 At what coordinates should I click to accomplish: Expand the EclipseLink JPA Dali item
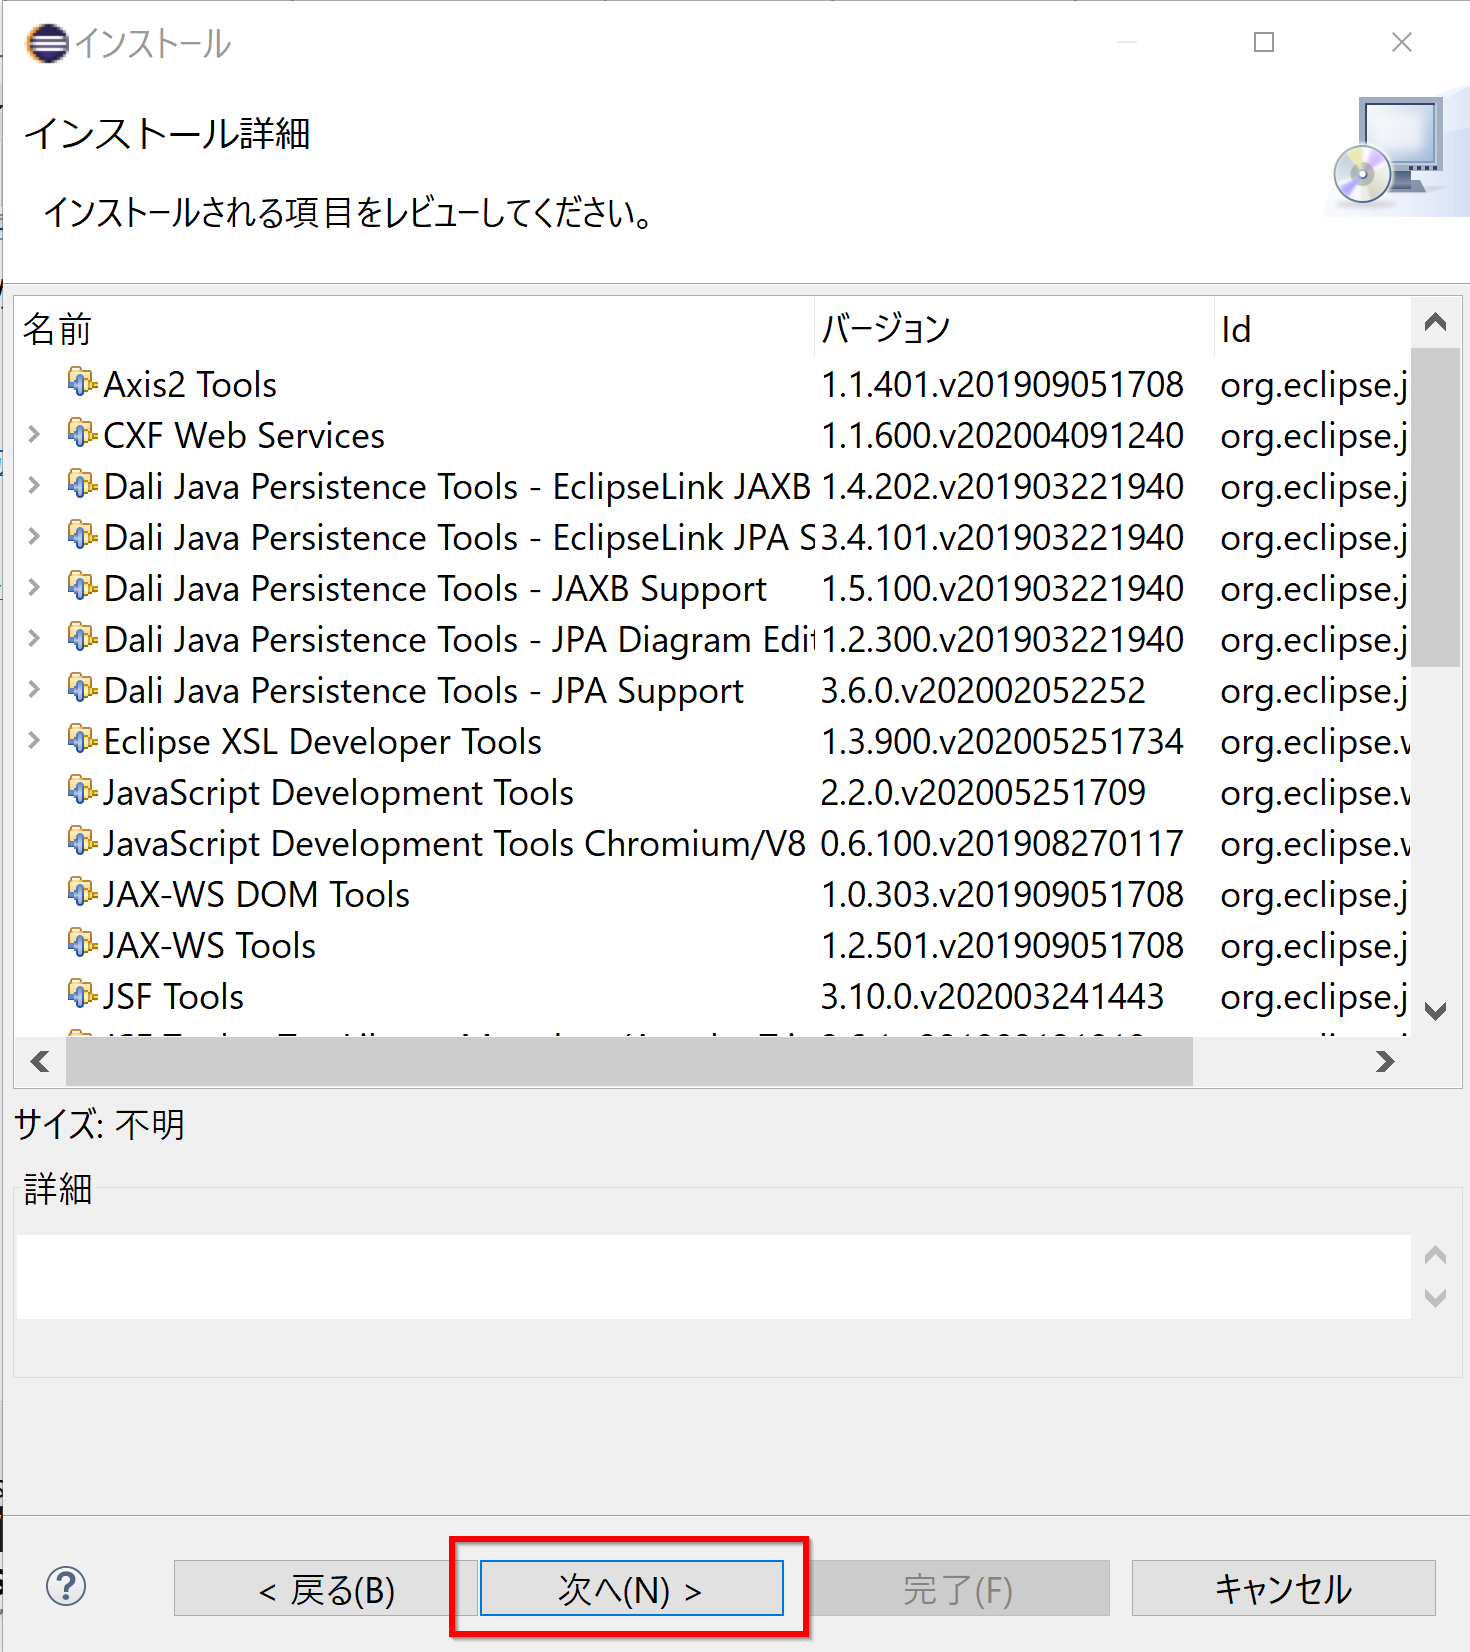tap(34, 536)
